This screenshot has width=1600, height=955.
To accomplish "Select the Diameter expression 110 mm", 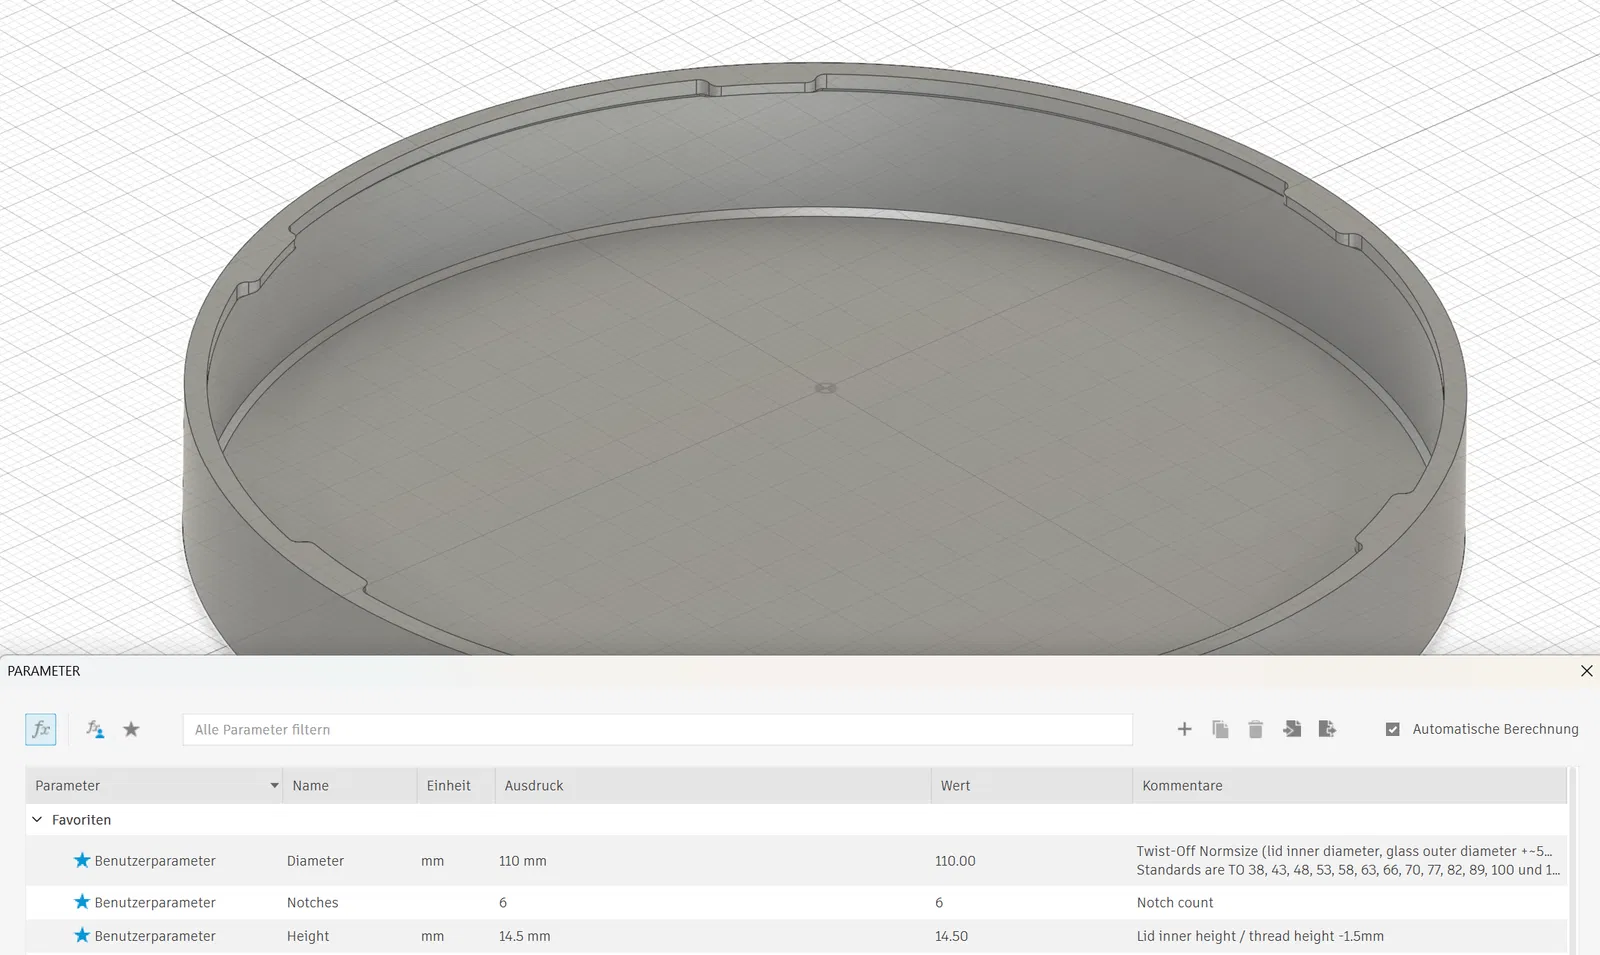I will pyautogui.click(x=523, y=861).
